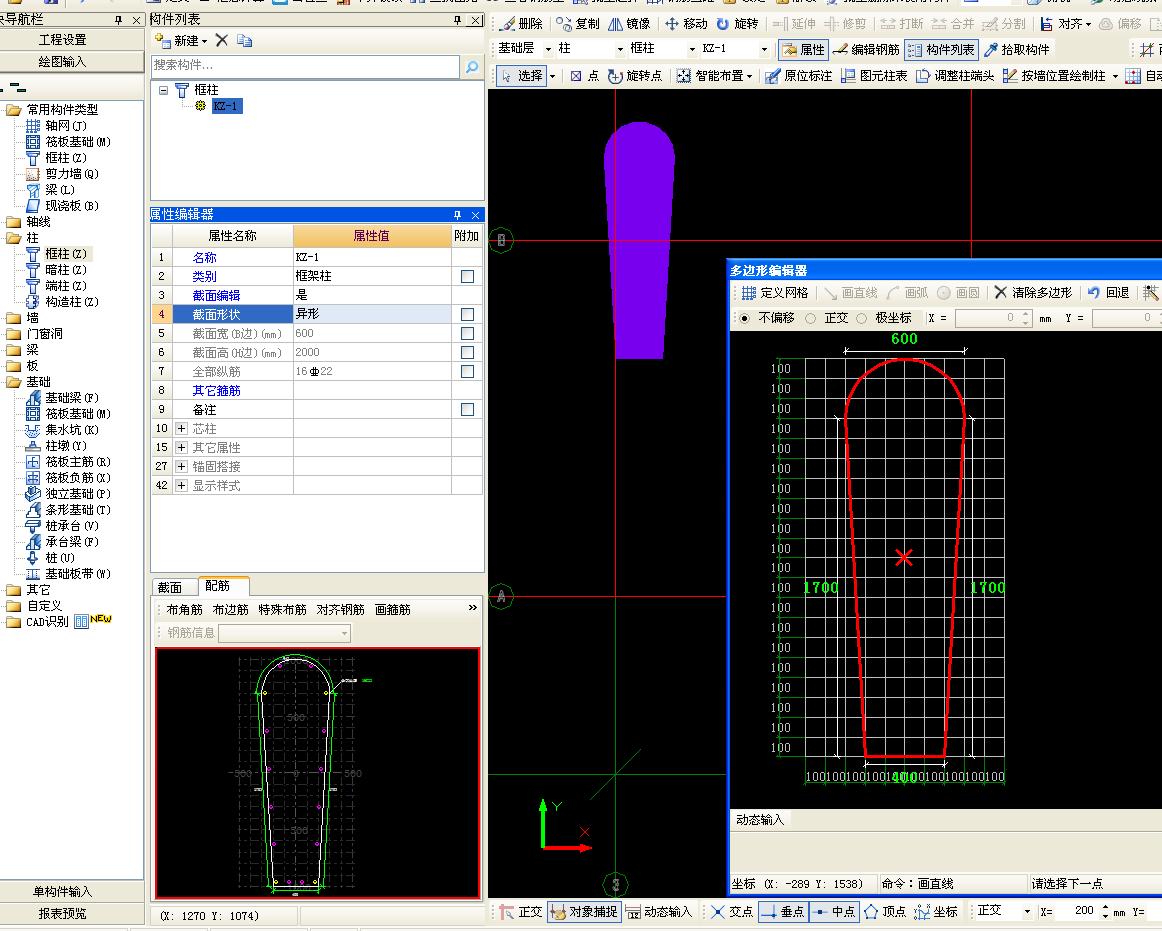This screenshot has width=1162, height=931.
Task: Click 原位标注 (in-place annotation) tool
Action: (x=798, y=76)
